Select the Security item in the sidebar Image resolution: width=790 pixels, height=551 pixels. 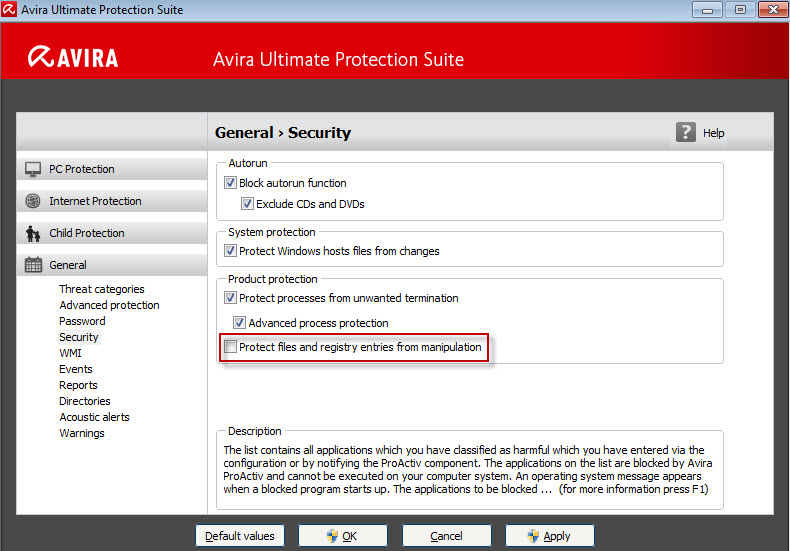click(79, 337)
